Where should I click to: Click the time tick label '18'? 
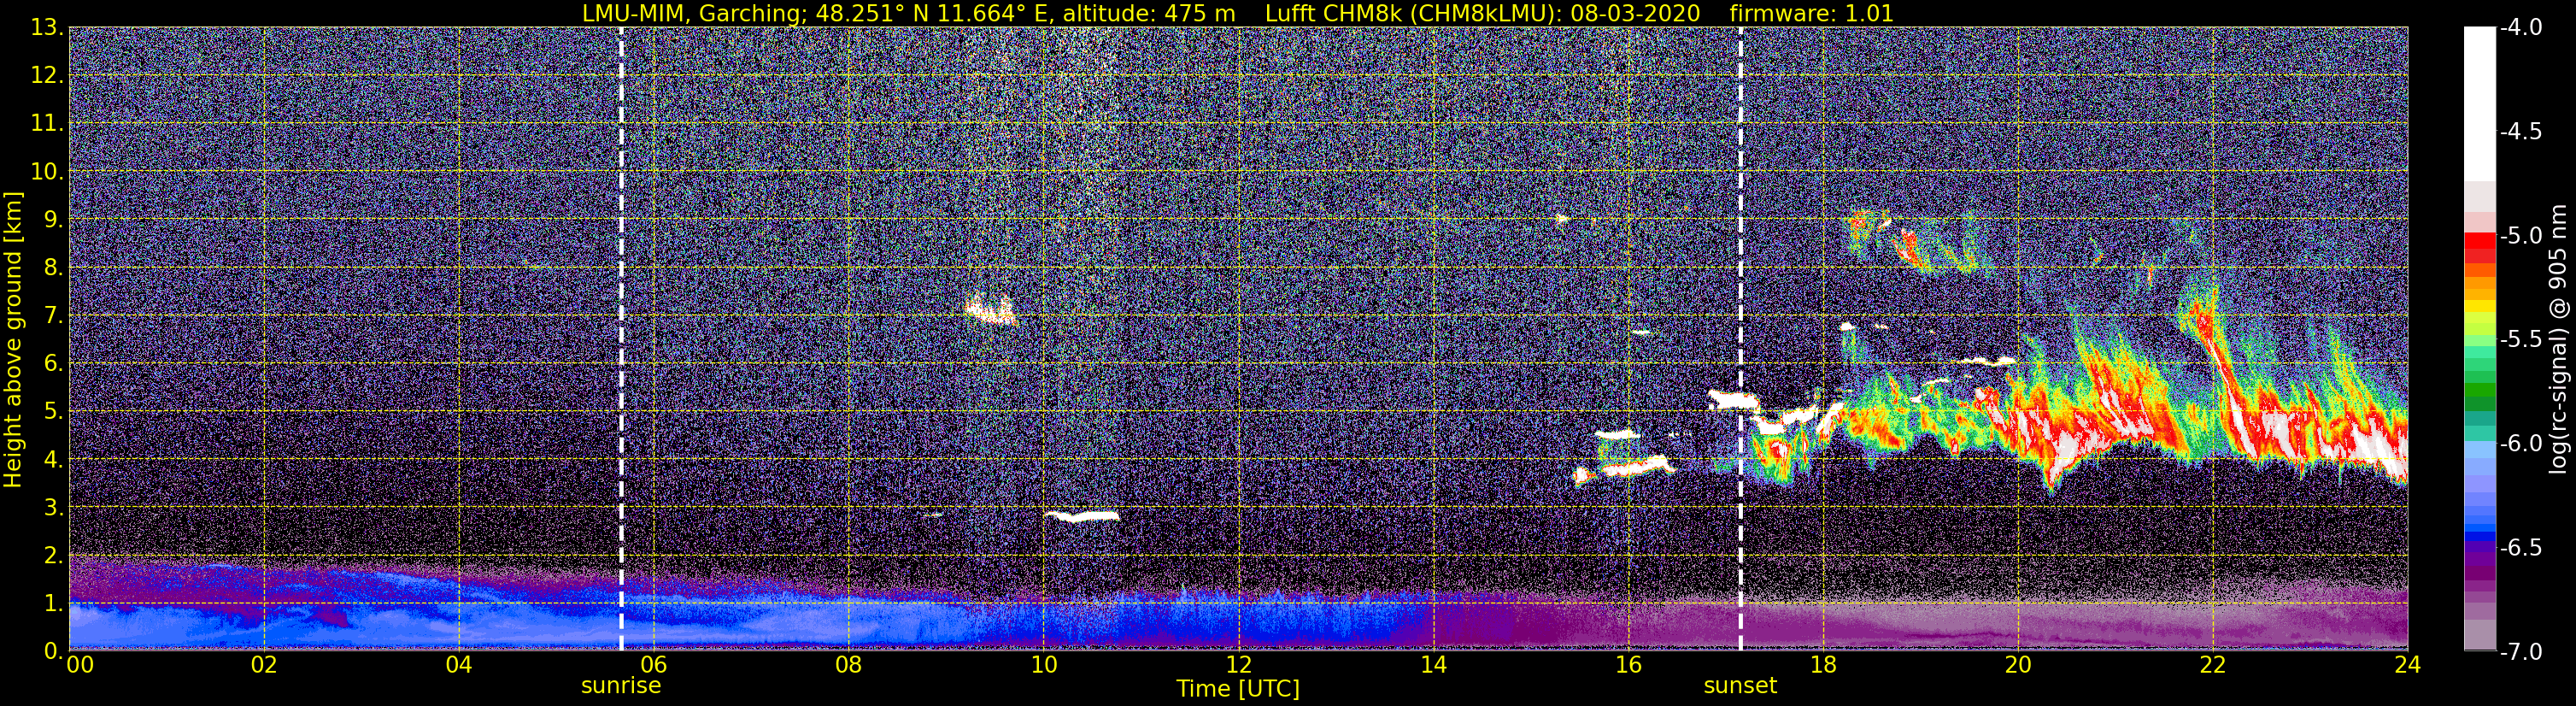[x=1823, y=665]
